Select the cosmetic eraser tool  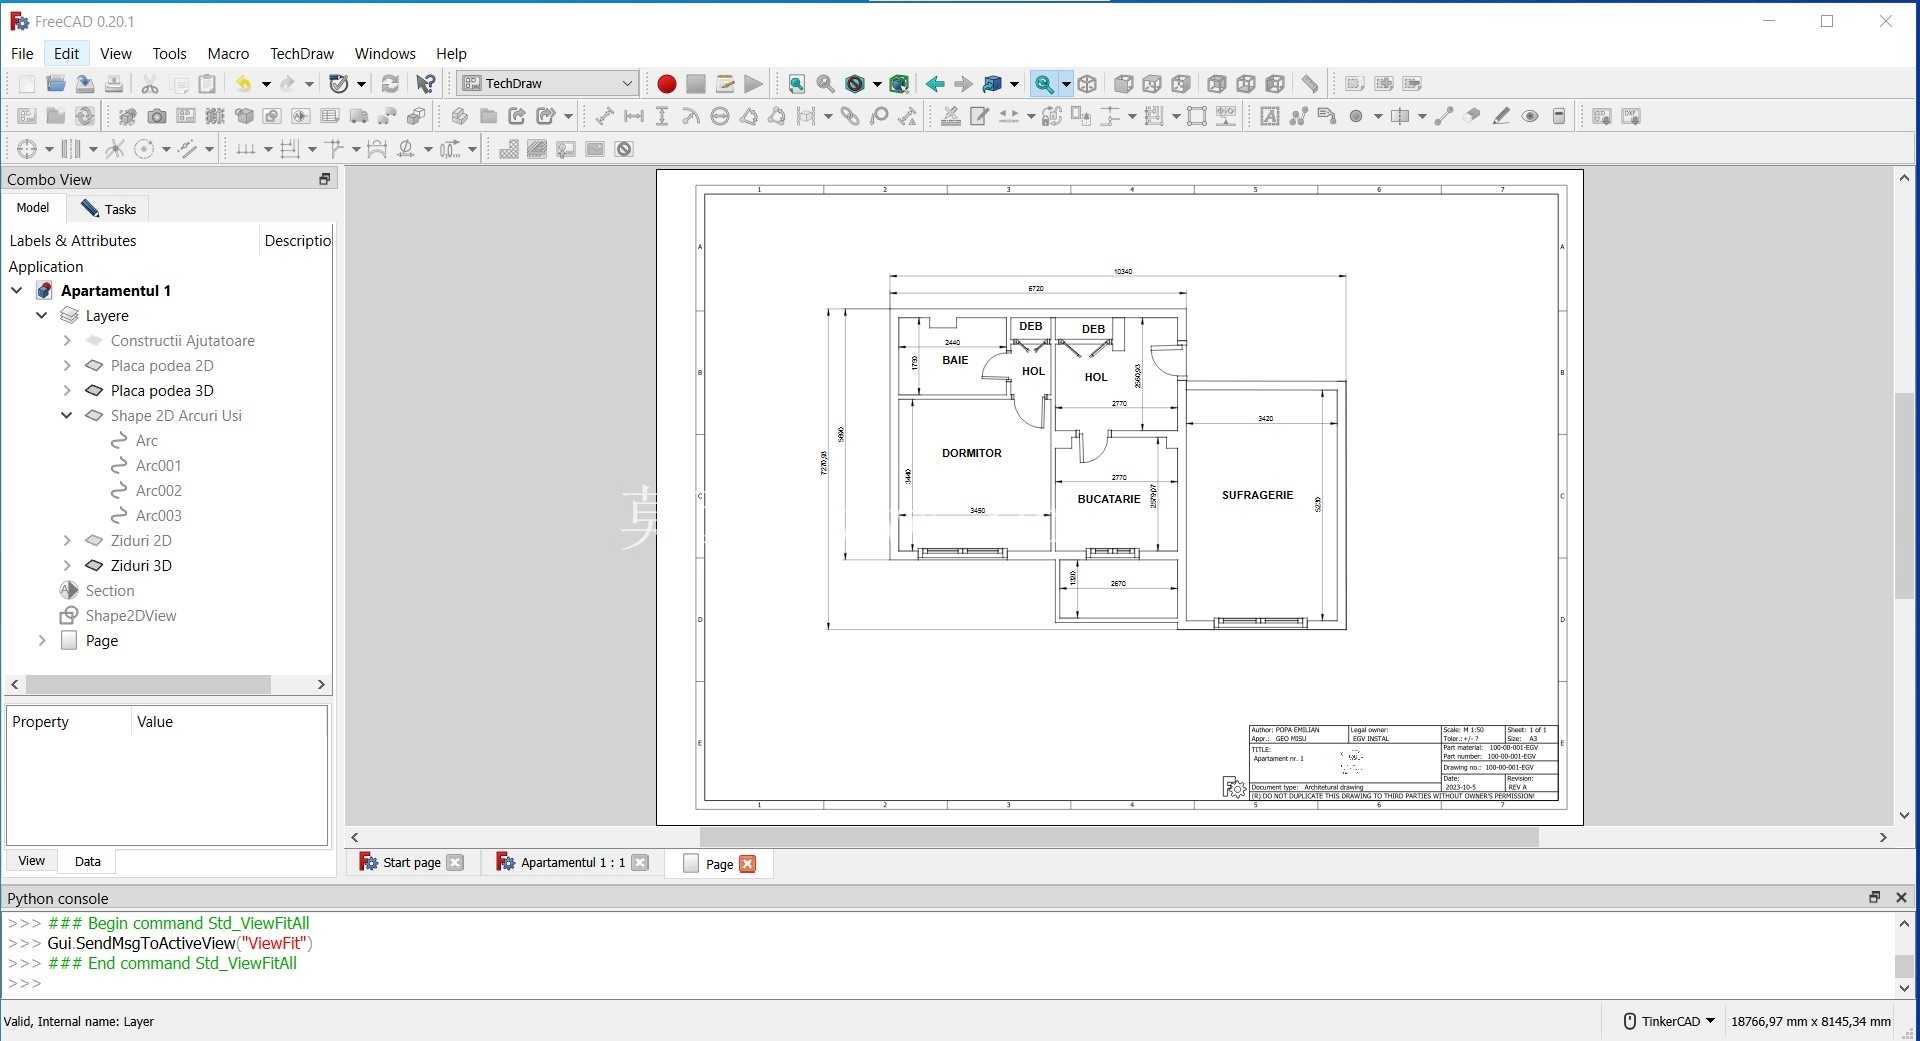(x=1472, y=117)
